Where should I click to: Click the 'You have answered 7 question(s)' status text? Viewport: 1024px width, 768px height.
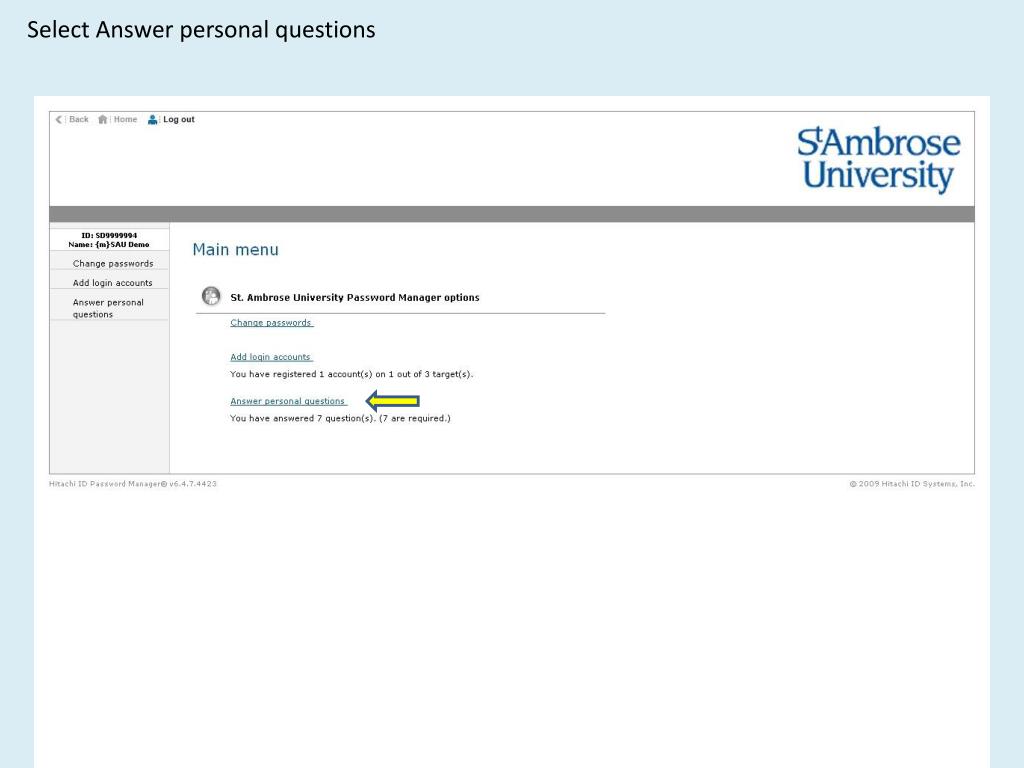340,418
